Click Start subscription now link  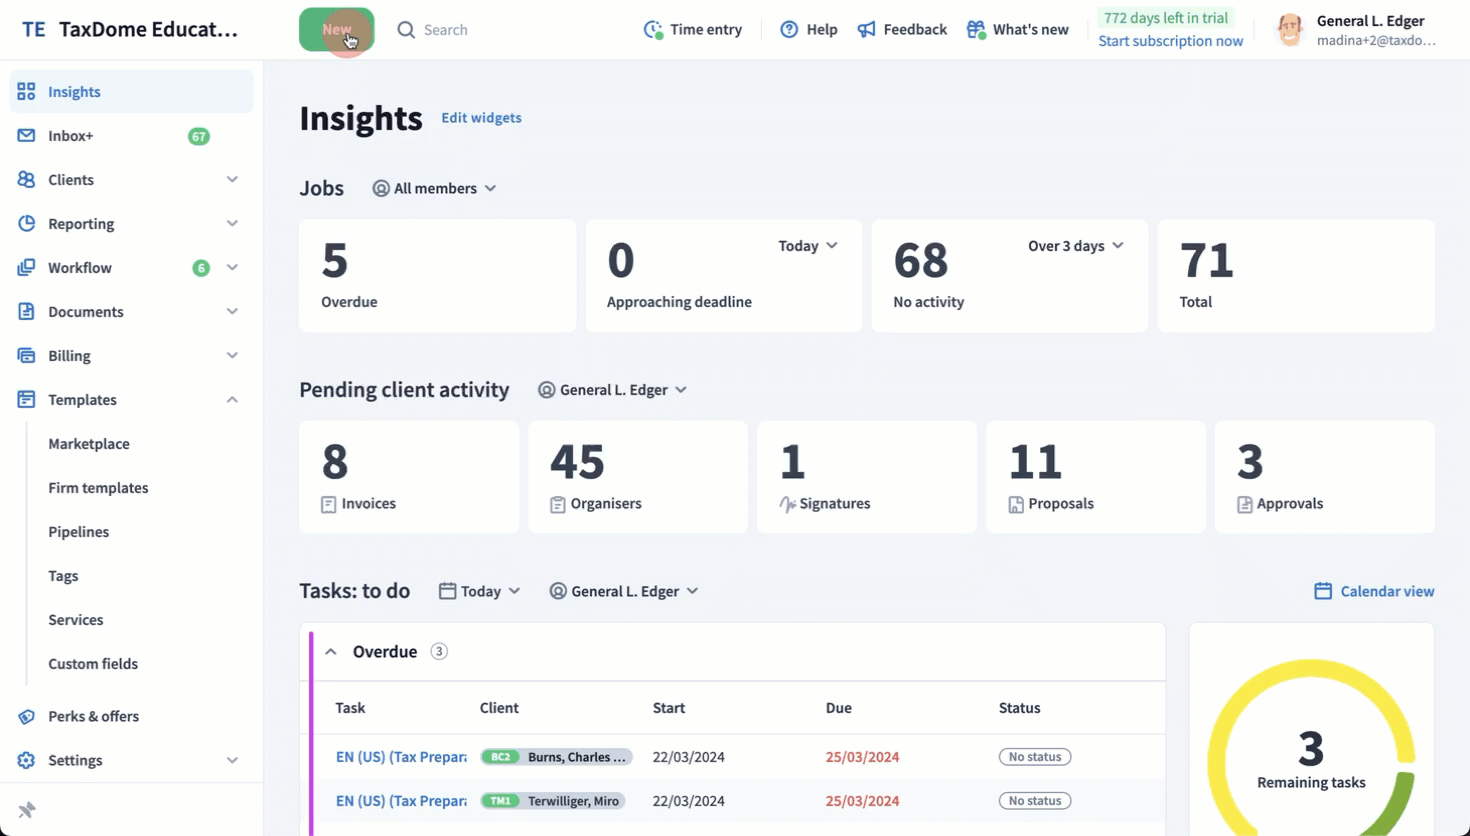(x=1170, y=41)
